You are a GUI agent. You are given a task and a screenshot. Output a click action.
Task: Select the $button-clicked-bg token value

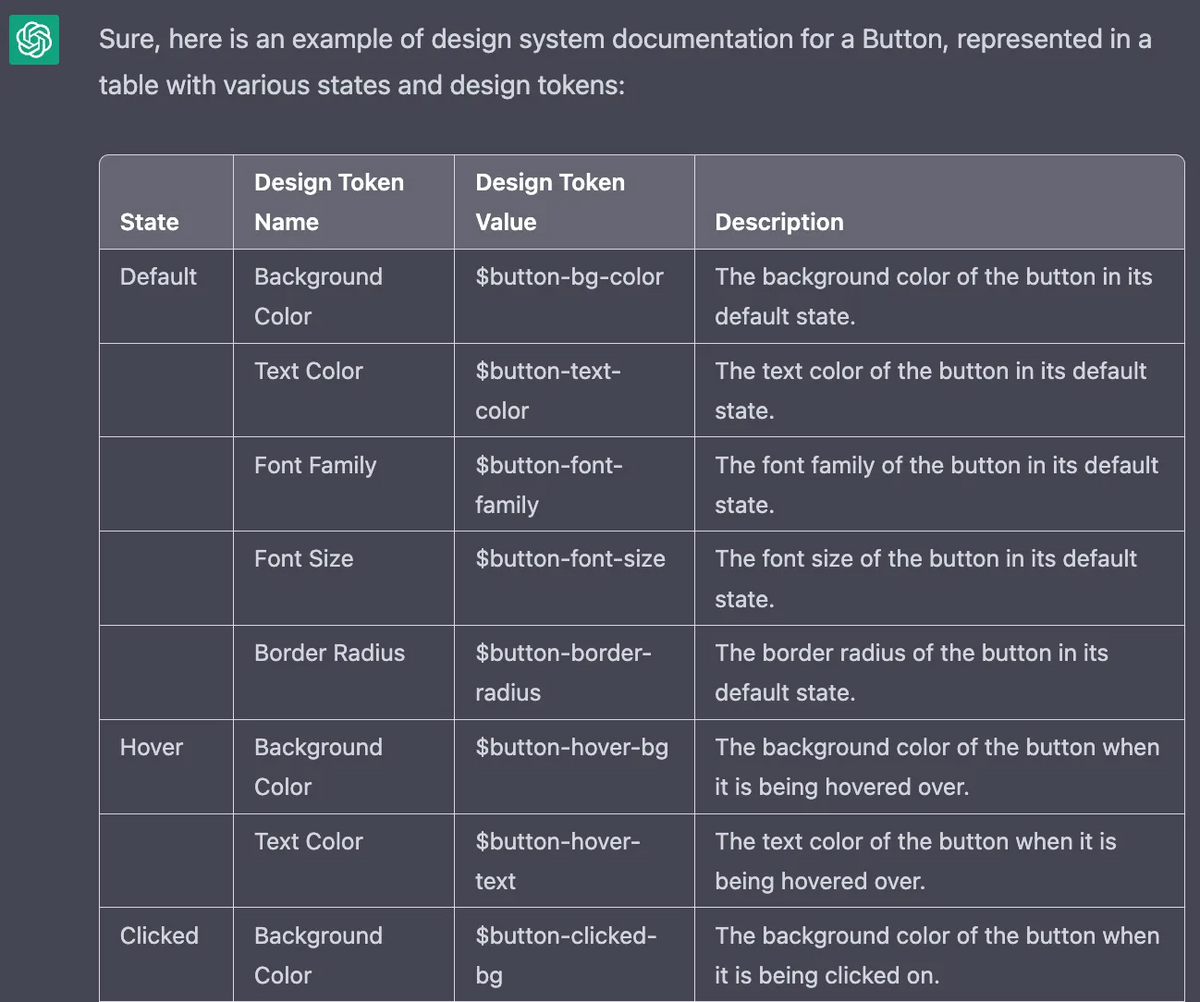coord(566,955)
